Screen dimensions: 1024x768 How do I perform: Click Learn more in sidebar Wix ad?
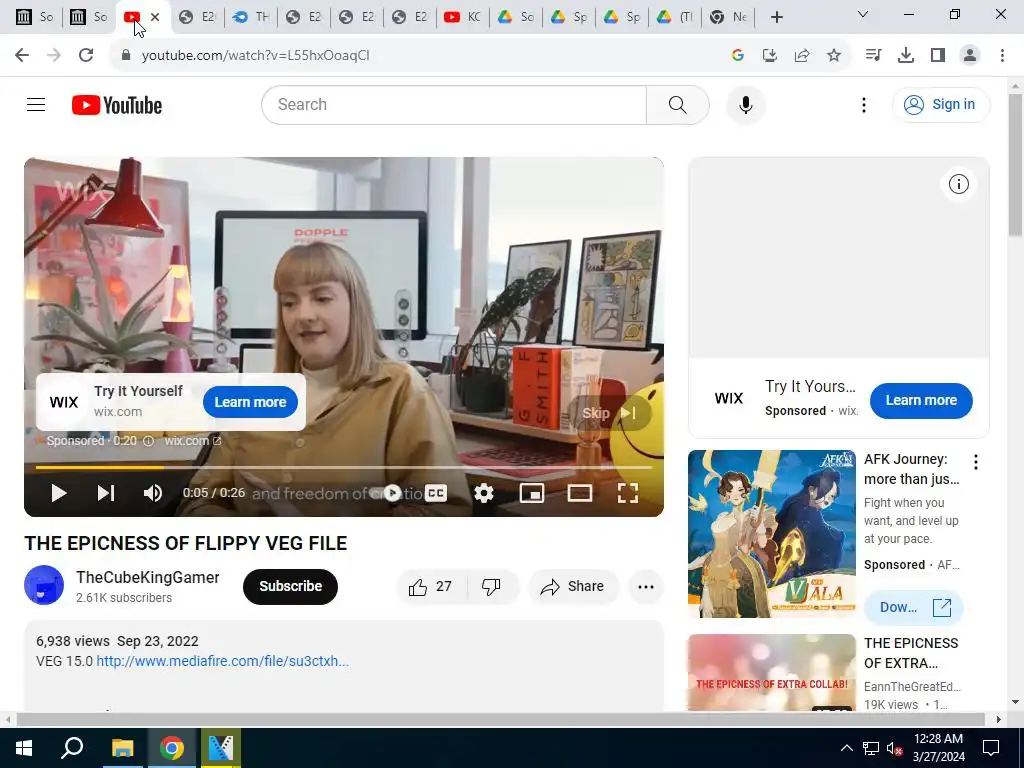[x=921, y=400]
